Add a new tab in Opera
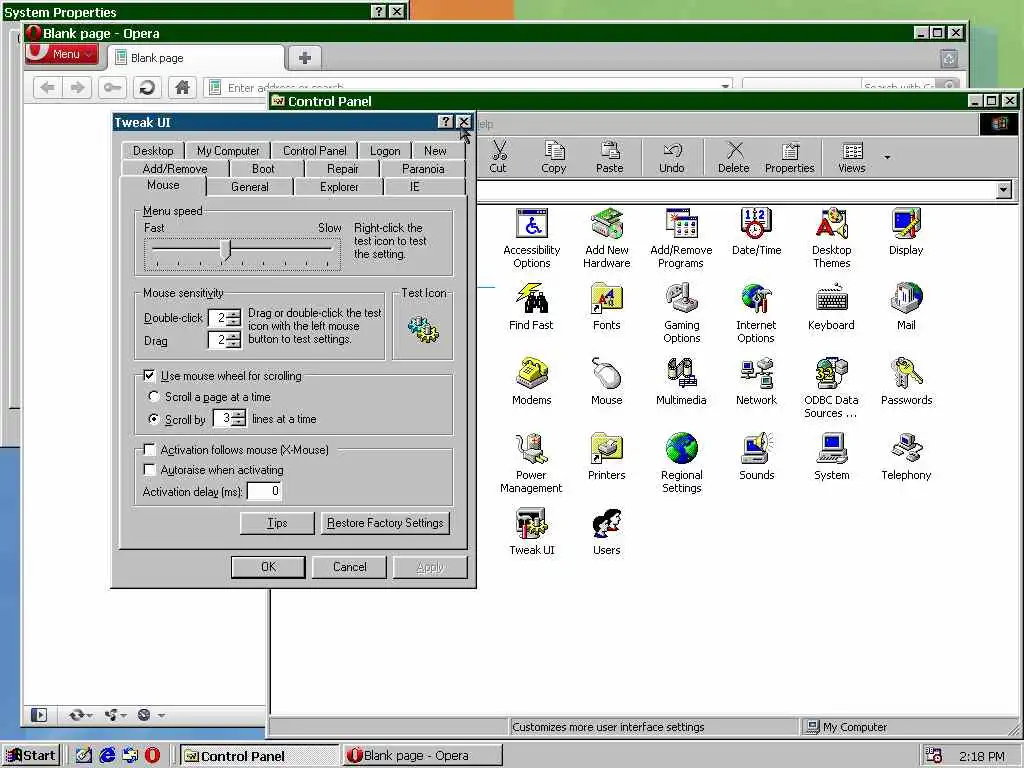Screen dimensions: 1024x768 click(x=304, y=57)
